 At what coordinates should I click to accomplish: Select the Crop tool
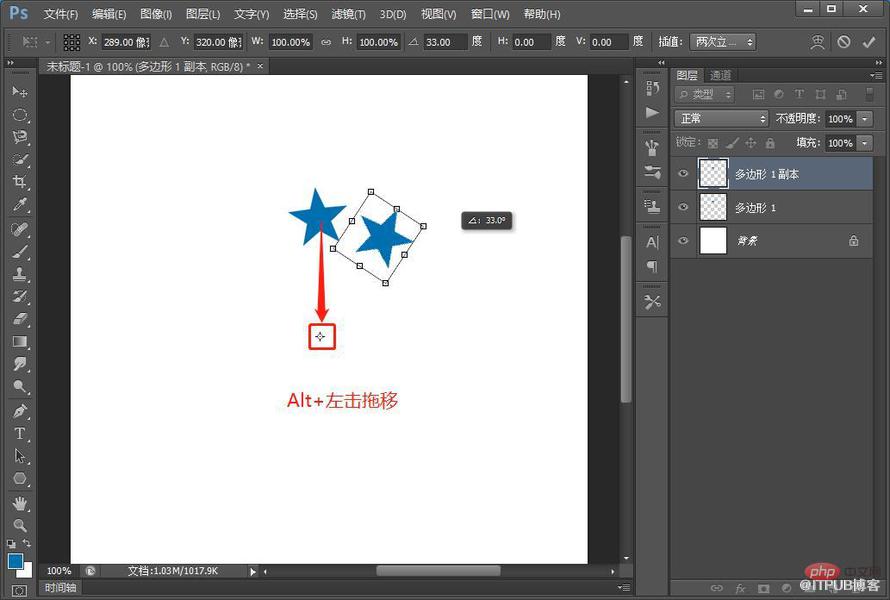click(19, 182)
